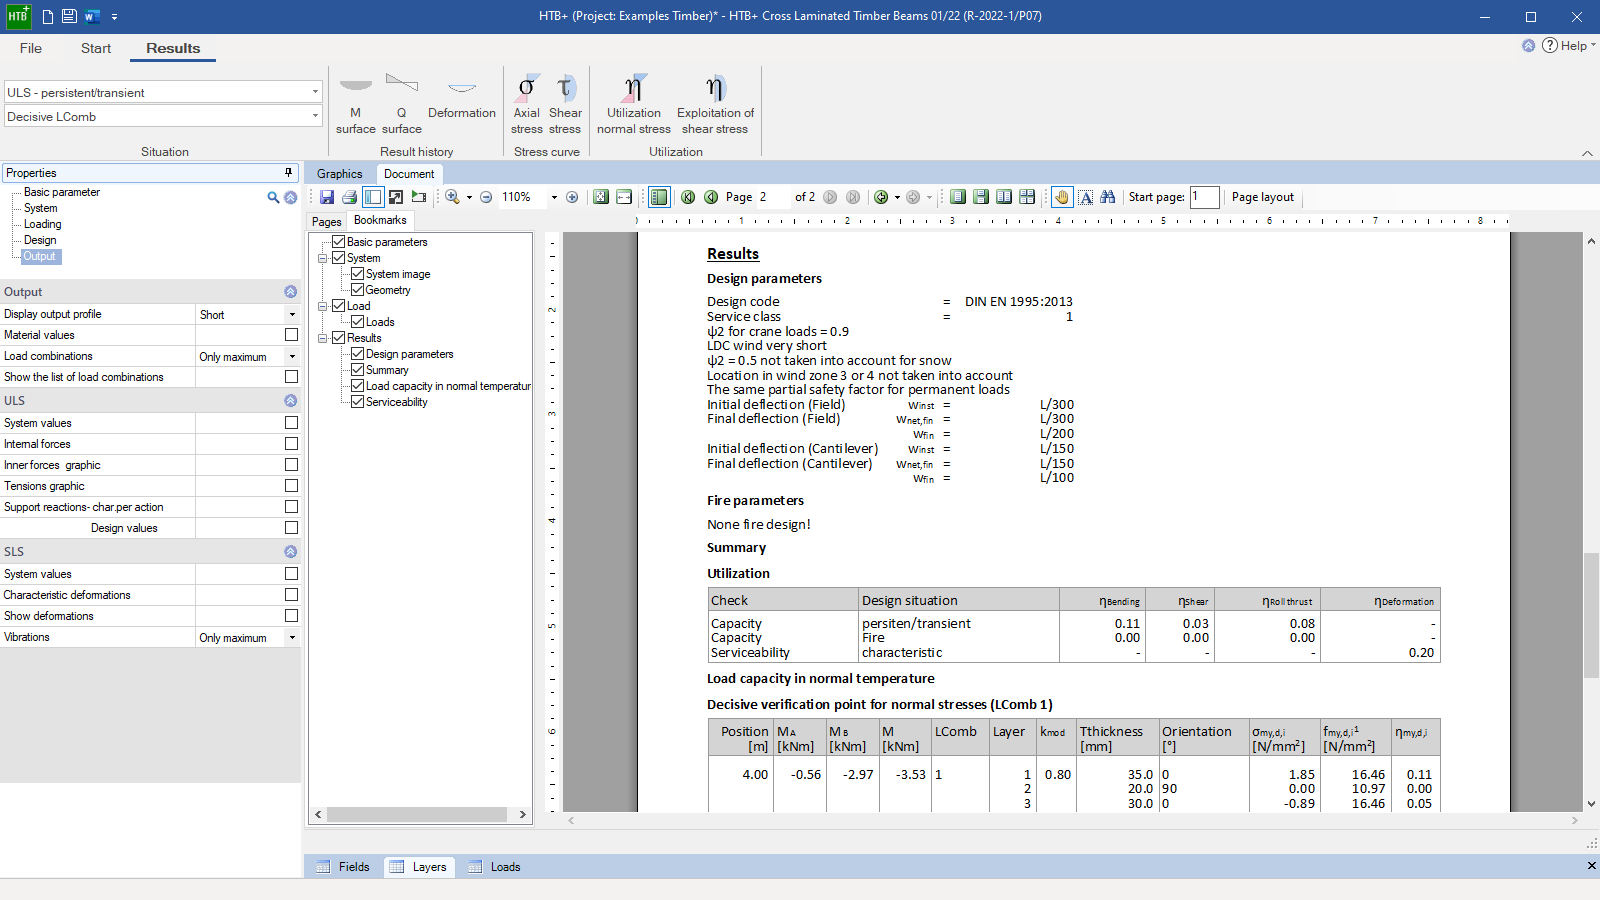
Task: Open the 110% zoom level dropdown
Action: click(554, 198)
